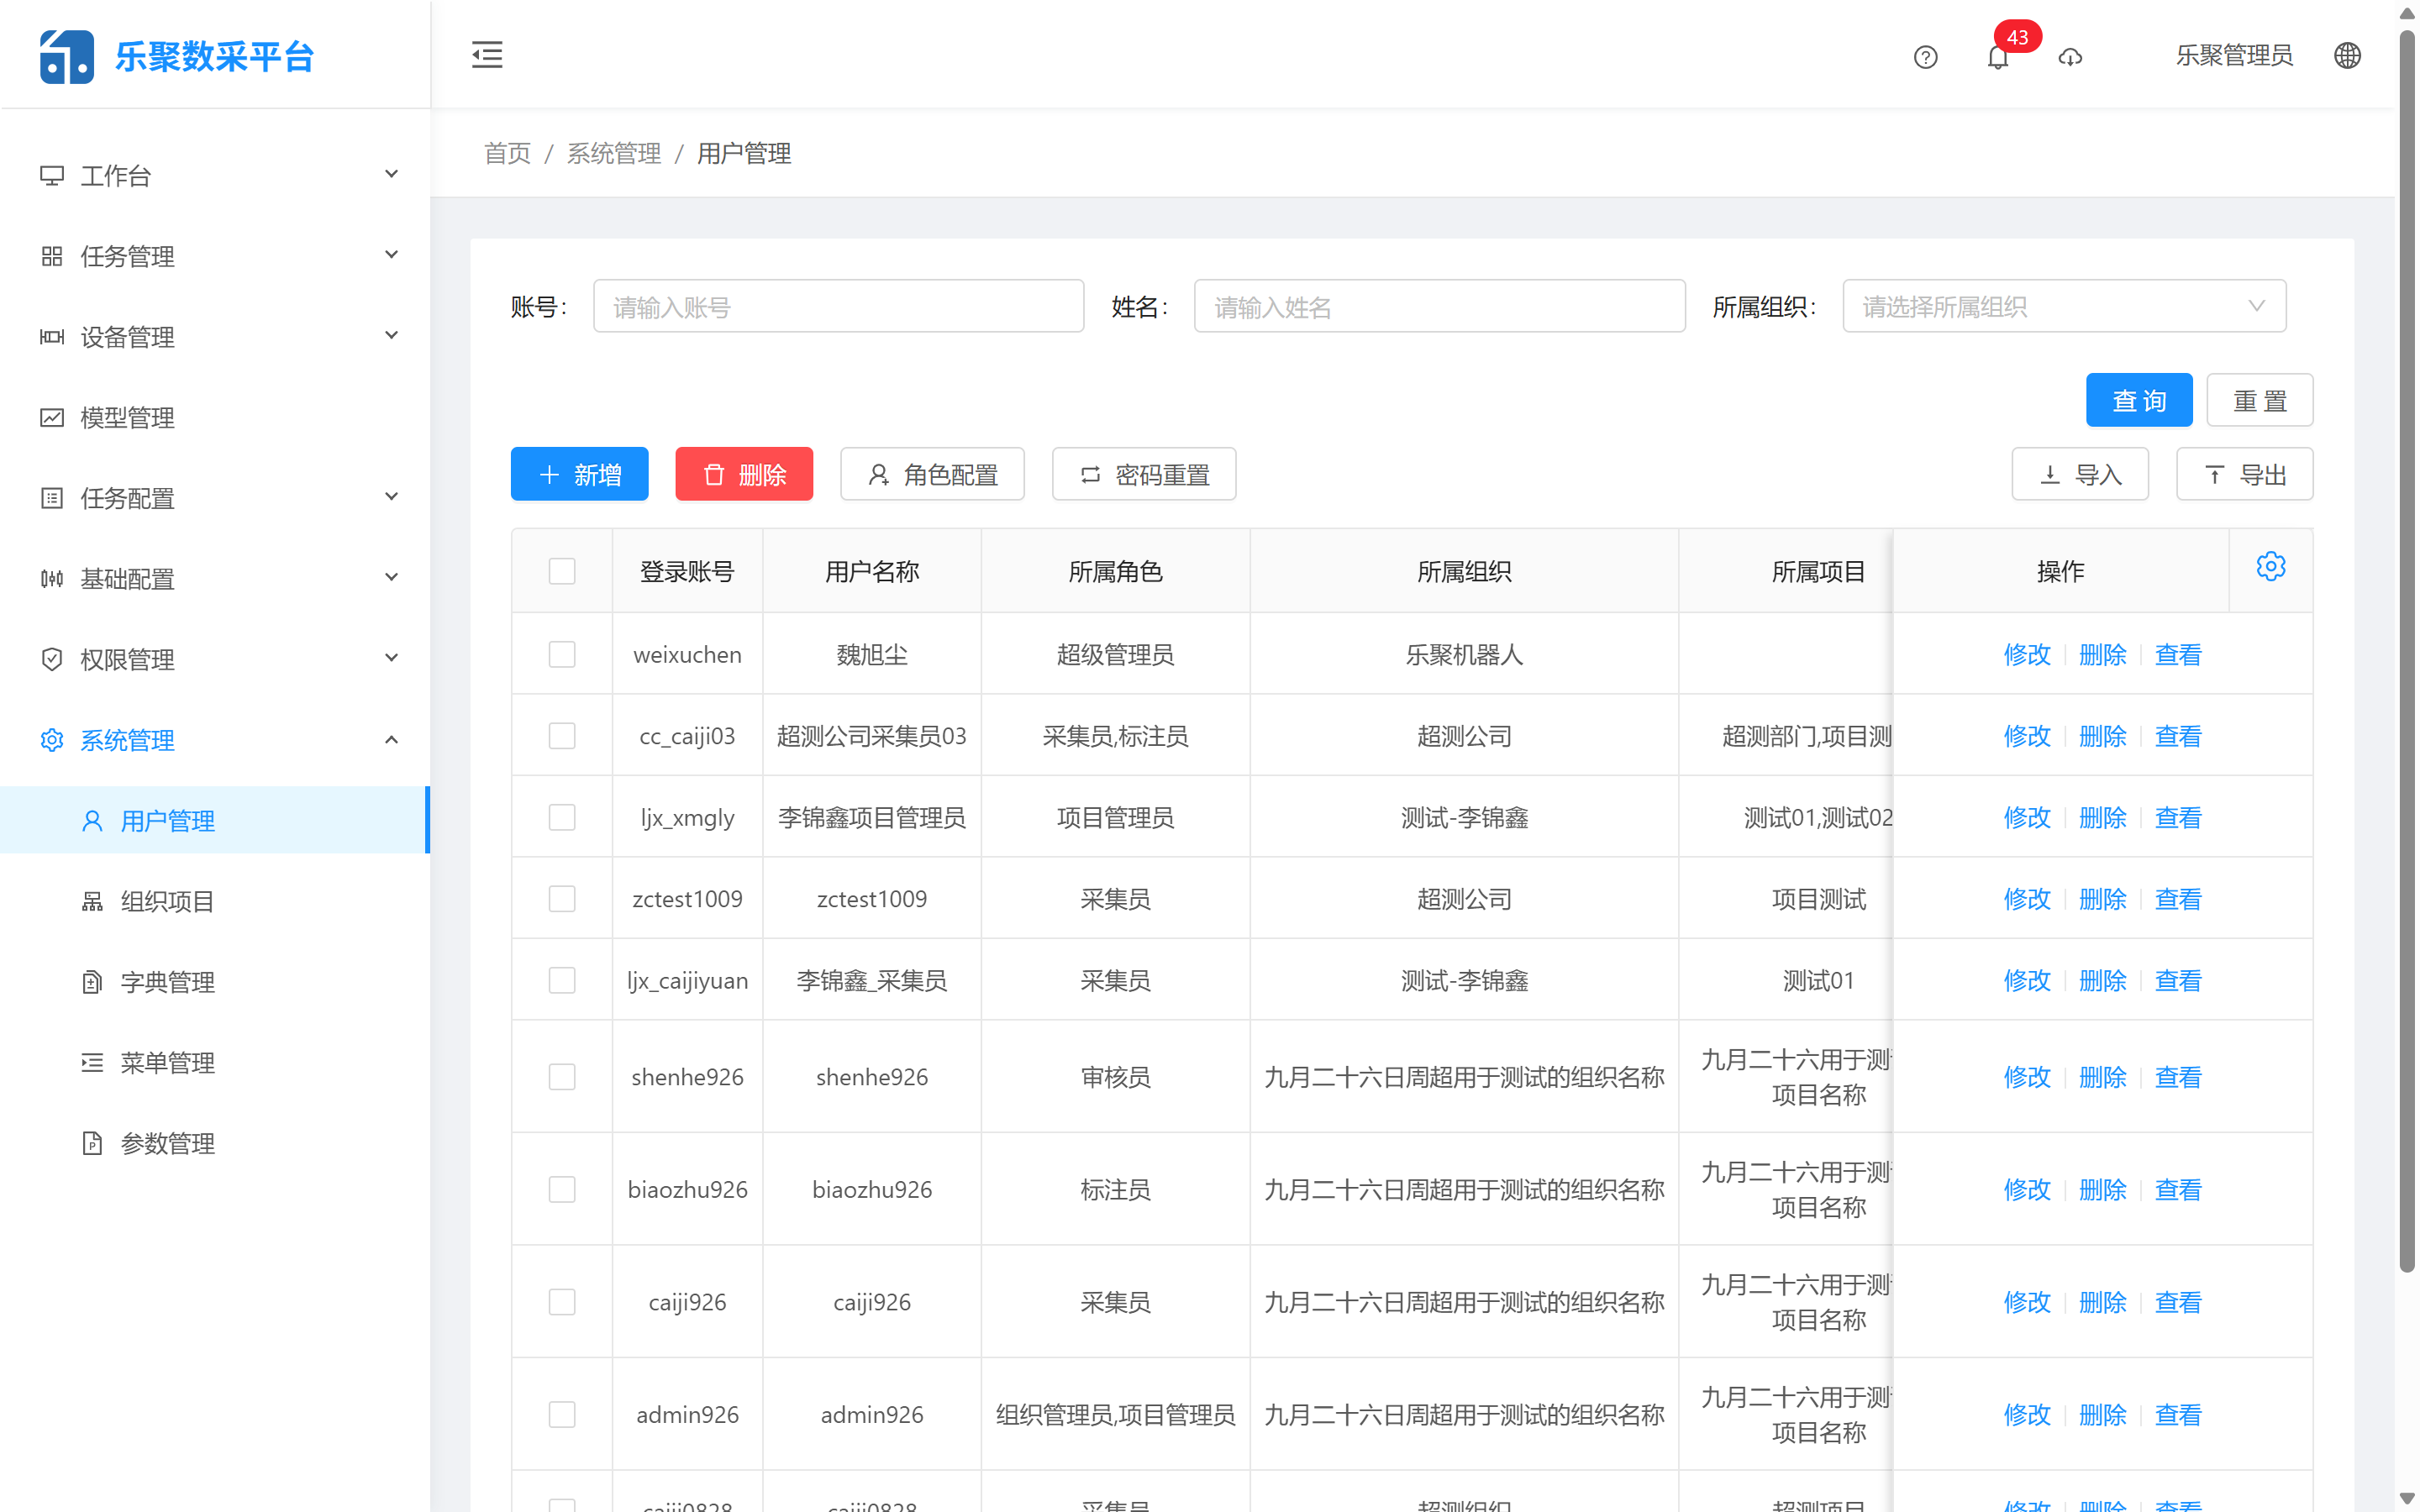The image size is (2420, 1512).
Task: Check the checkbox for user caiji926
Action: pos(562,1301)
